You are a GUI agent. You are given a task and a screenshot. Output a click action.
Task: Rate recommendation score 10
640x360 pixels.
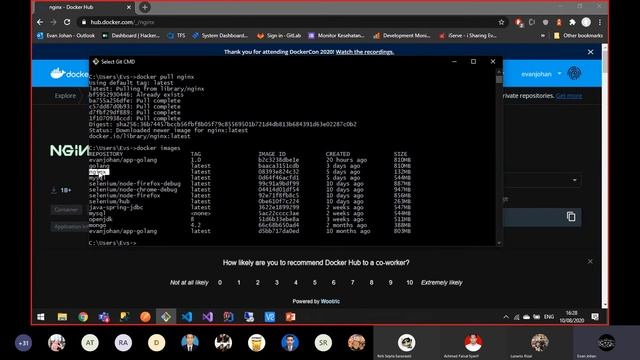[x=409, y=282]
